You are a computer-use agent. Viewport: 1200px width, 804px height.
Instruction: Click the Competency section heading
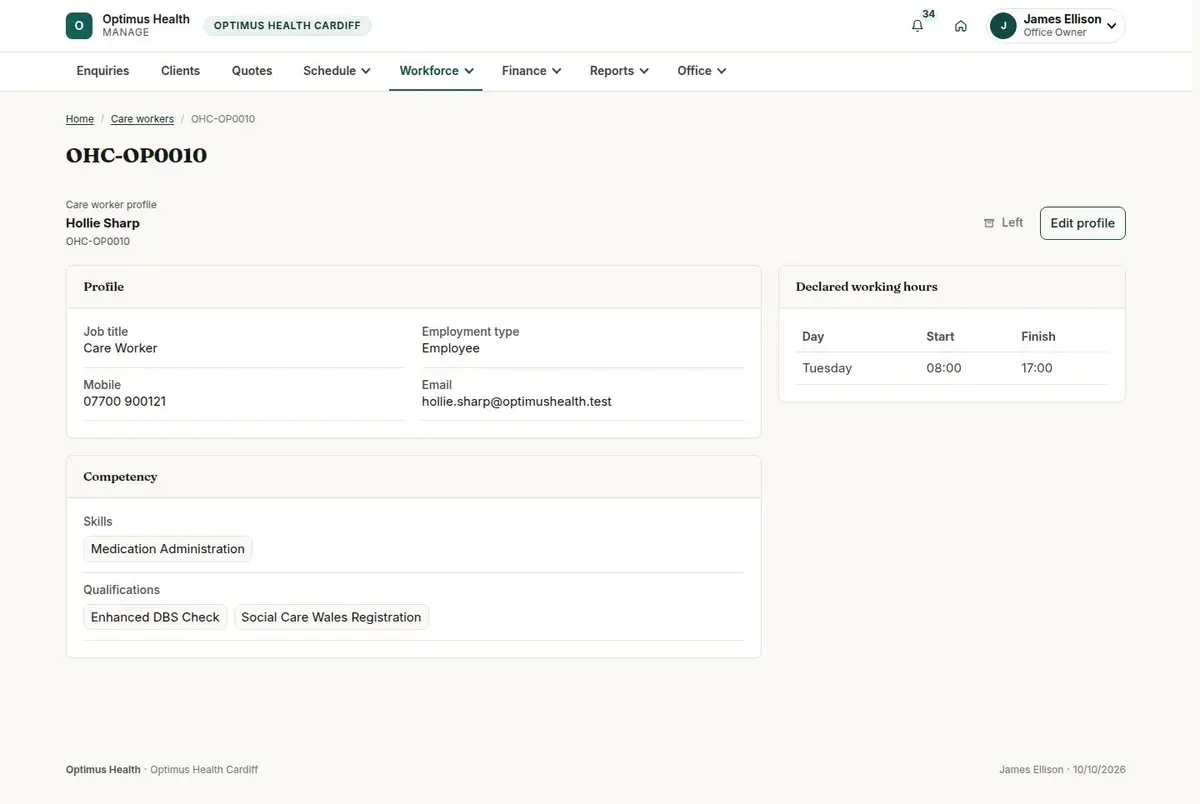(x=120, y=477)
